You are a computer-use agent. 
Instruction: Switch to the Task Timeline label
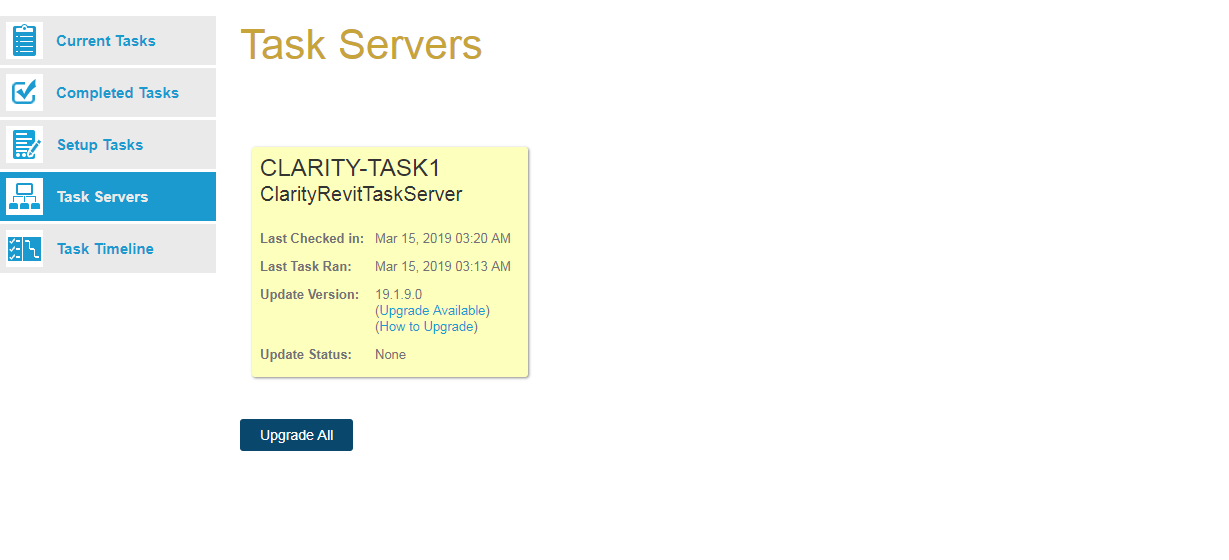pos(105,249)
